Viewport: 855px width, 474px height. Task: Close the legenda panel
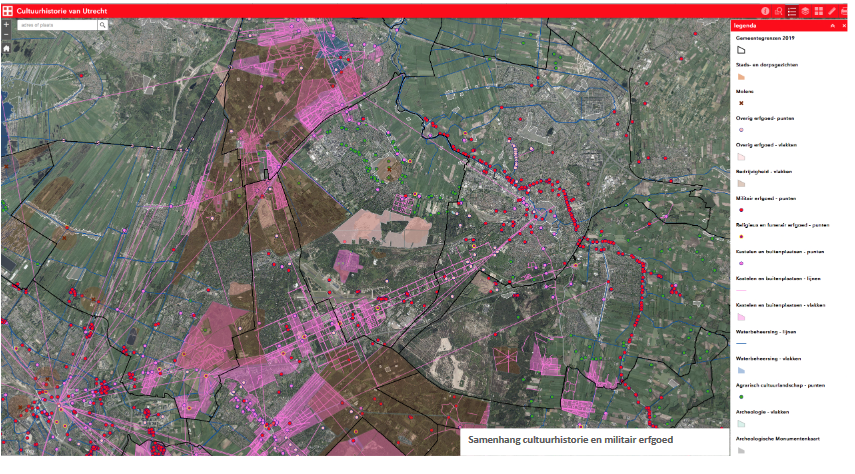click(x=845, y=25)
